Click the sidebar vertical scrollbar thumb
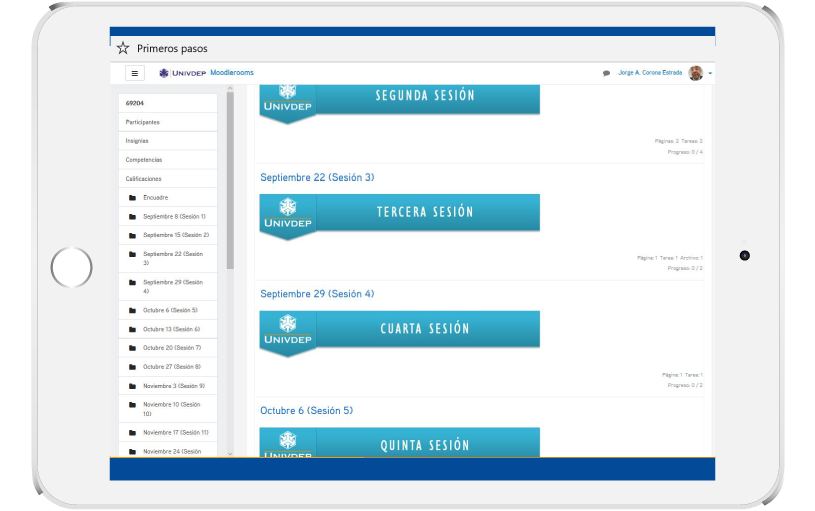This screenshot has height=511, width=815. coord(230,180)
